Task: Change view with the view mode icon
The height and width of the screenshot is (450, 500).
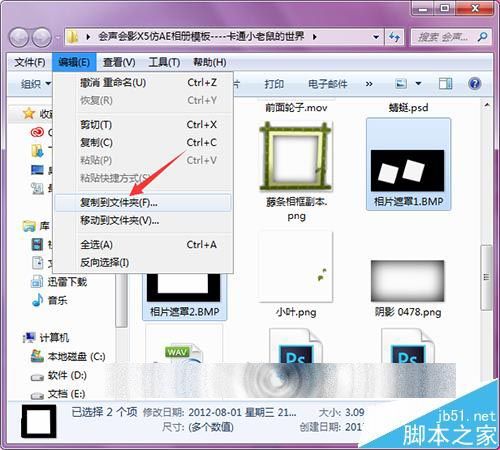Action: point(401,83)
